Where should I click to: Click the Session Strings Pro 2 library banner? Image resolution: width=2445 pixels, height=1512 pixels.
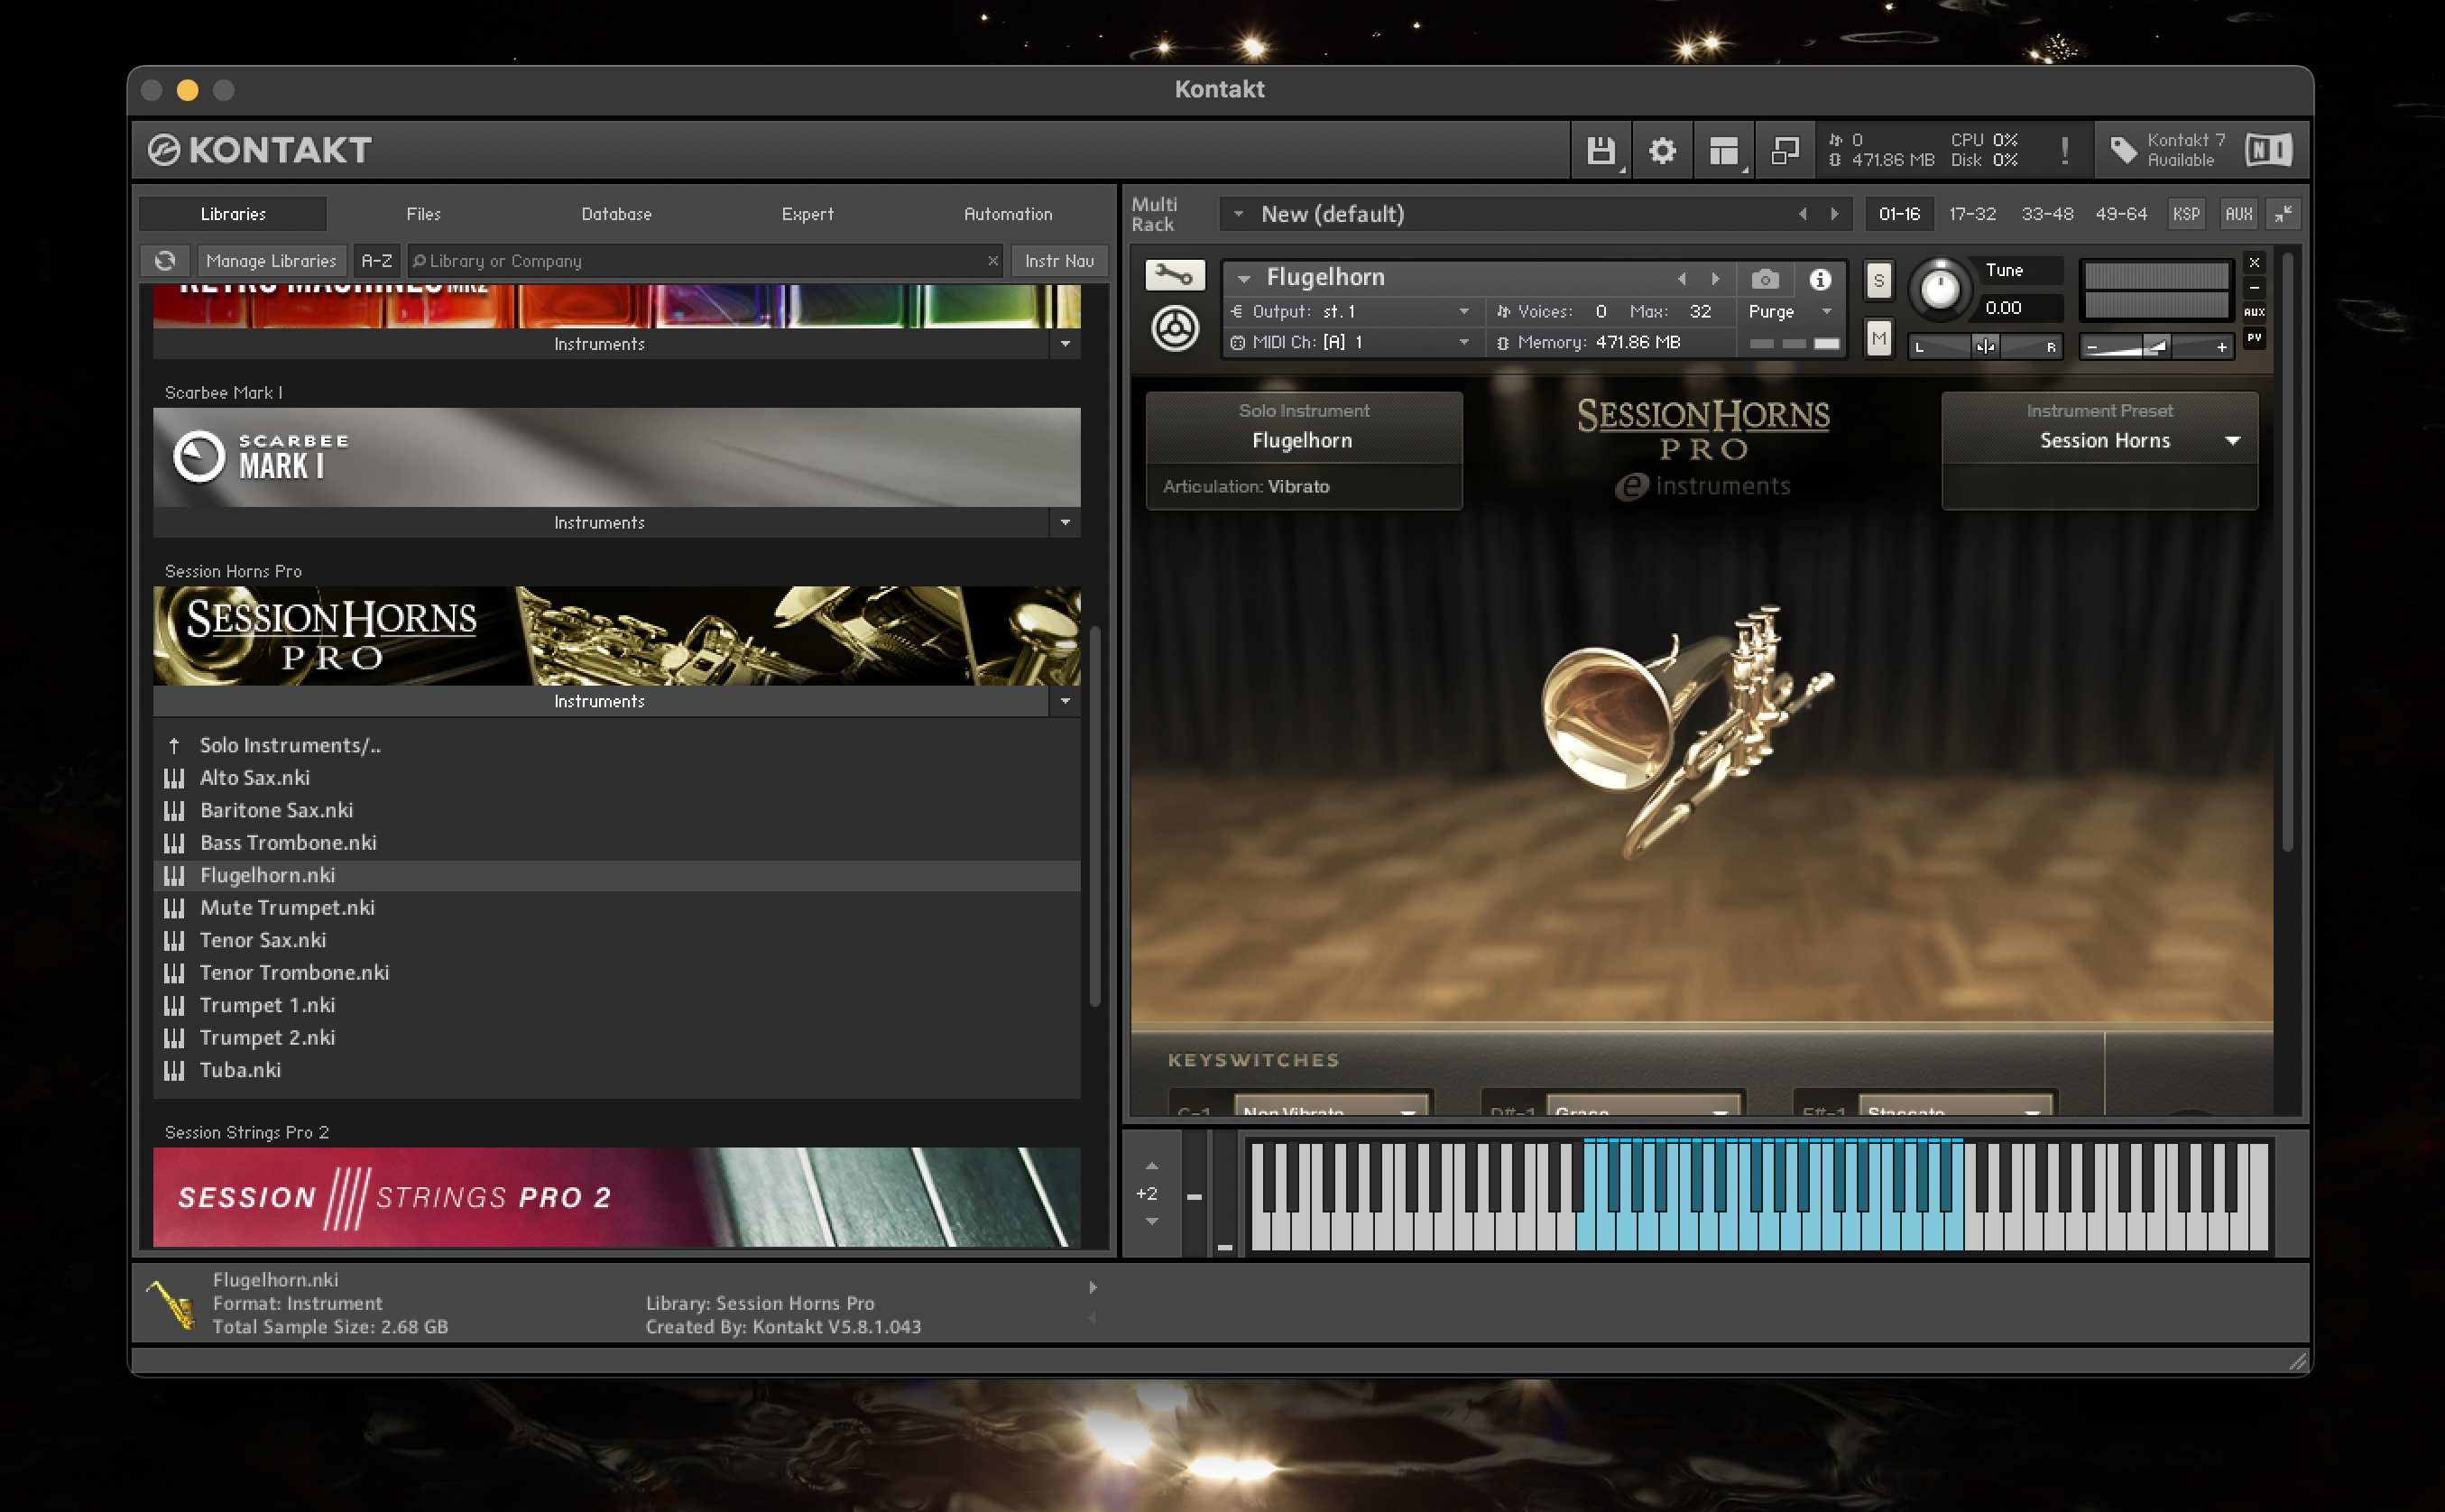coord(616,1197)
